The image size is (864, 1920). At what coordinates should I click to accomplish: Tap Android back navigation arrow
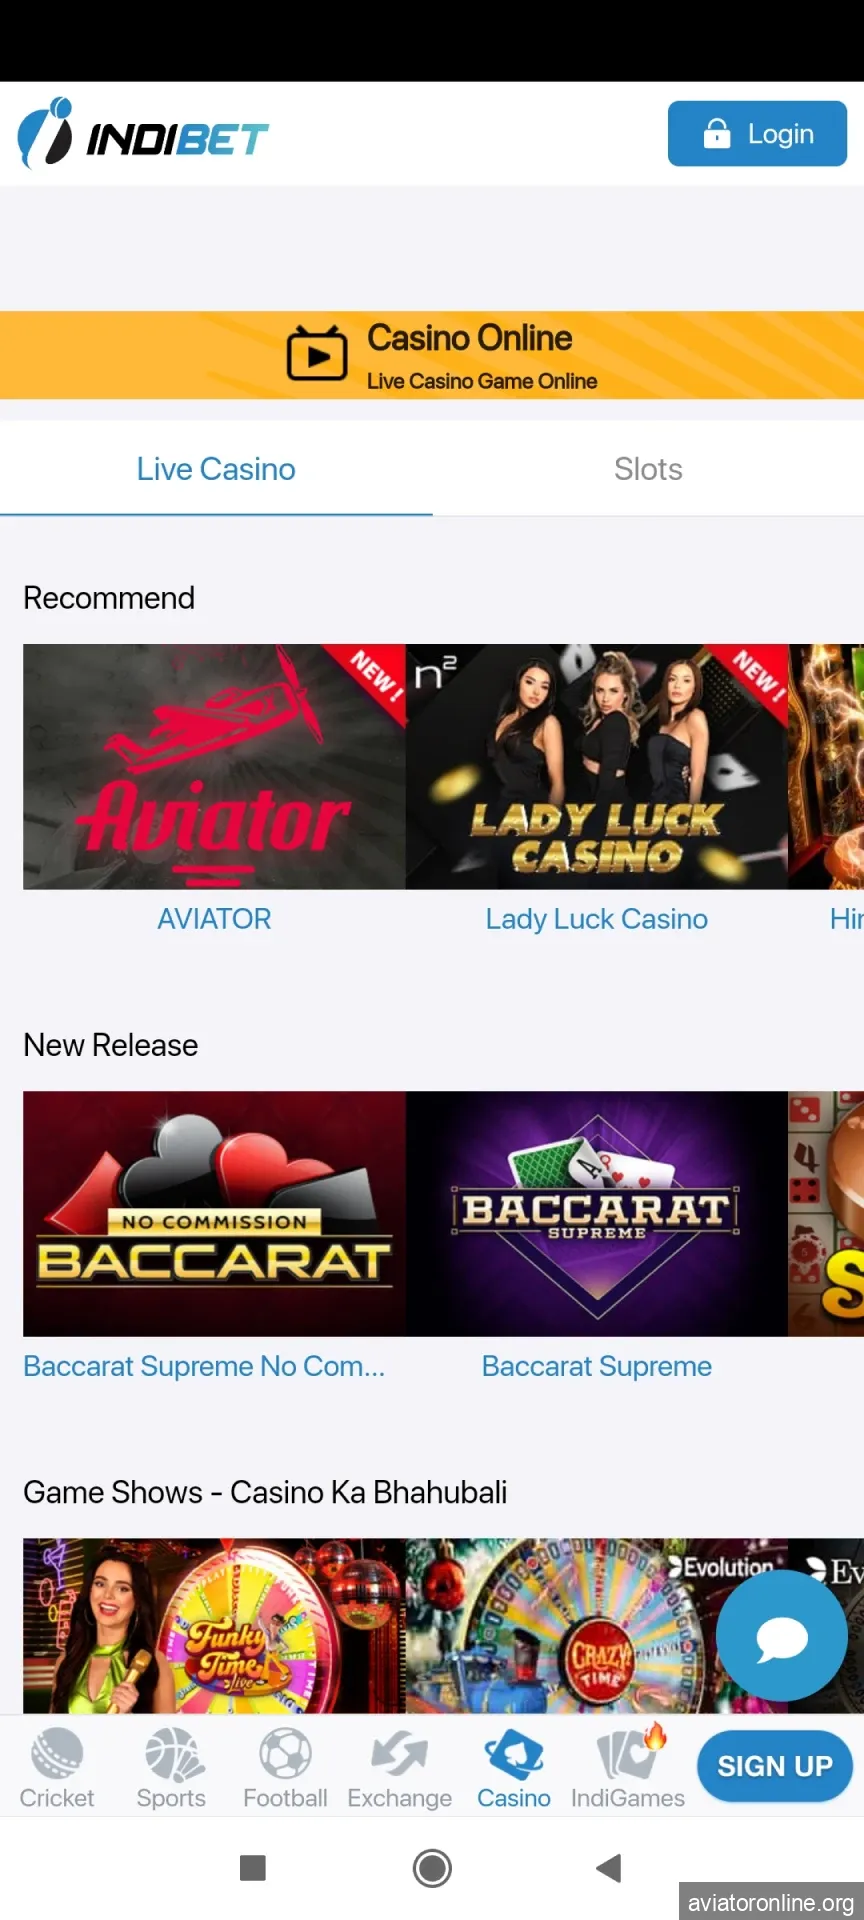[609, 1868]
